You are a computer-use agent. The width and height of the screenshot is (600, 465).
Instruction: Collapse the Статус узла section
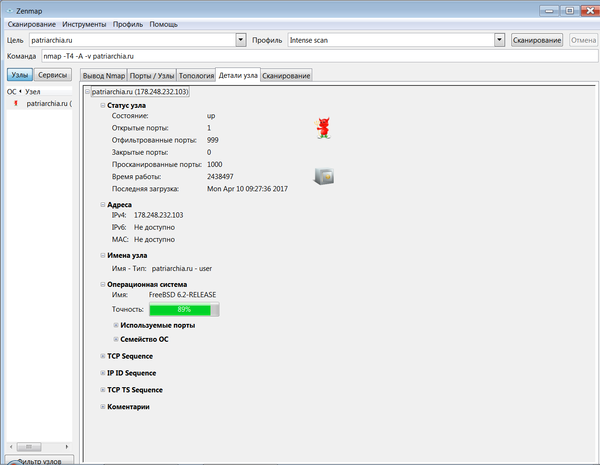[103, 105]
